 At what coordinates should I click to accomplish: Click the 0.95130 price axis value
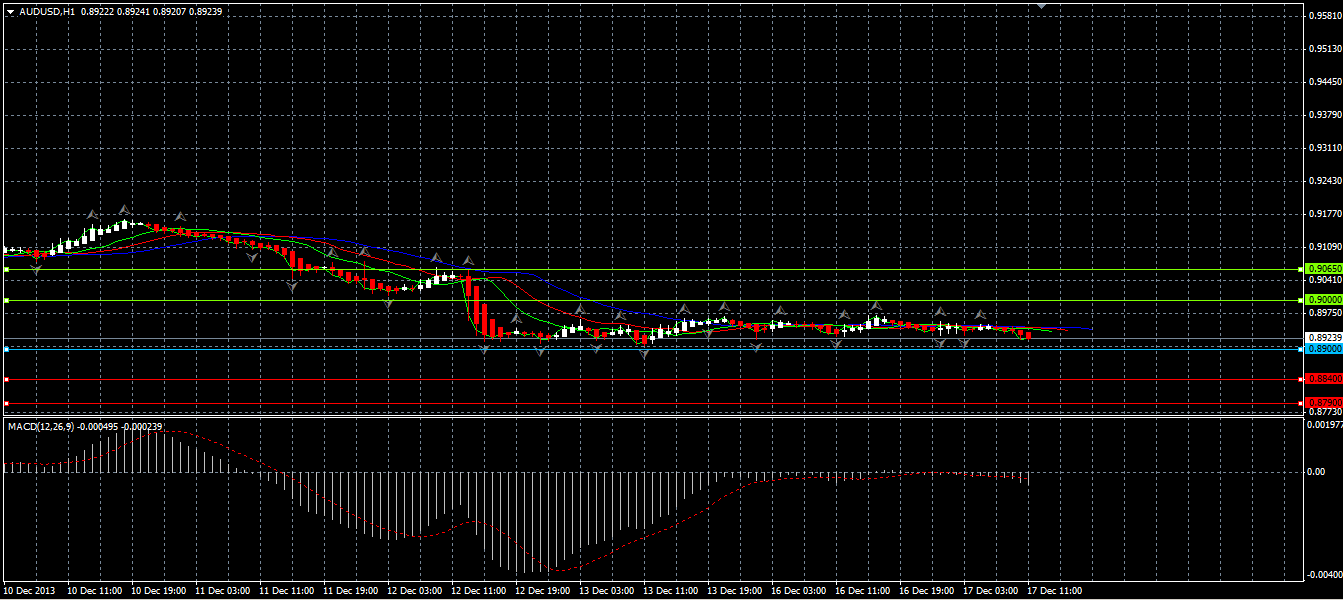click(1326, 48)
